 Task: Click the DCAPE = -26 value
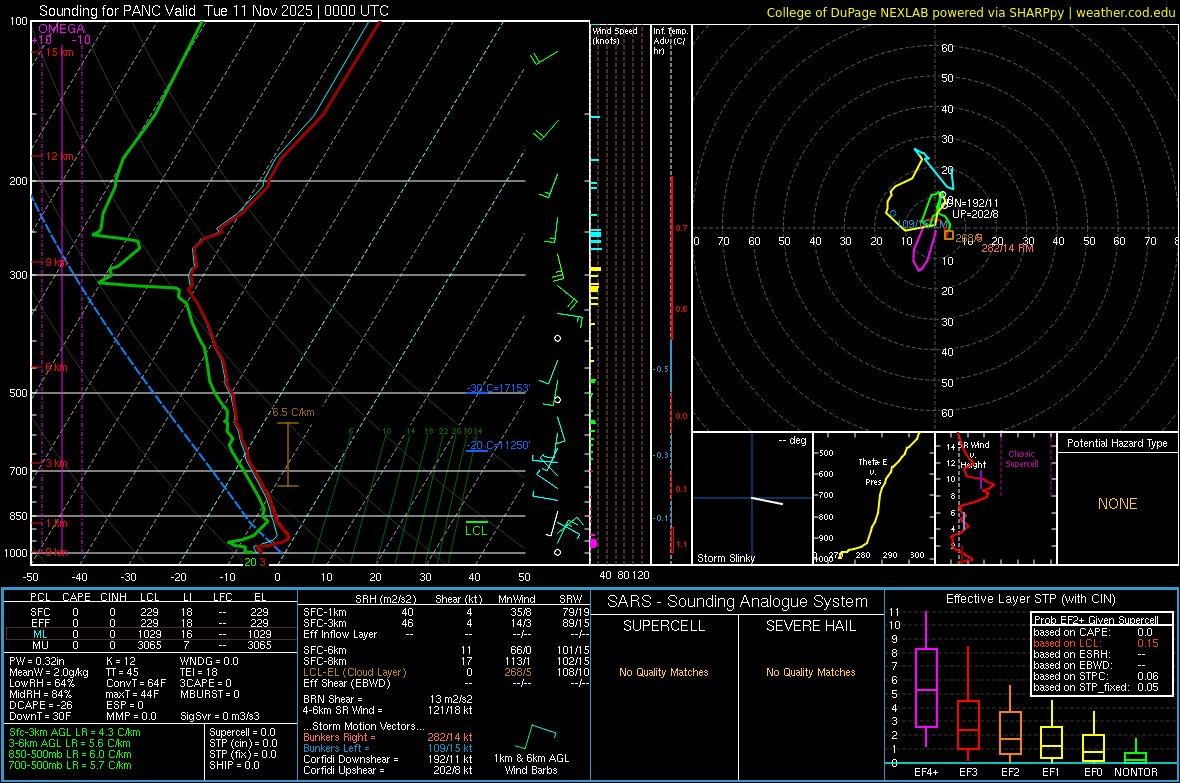41,705
